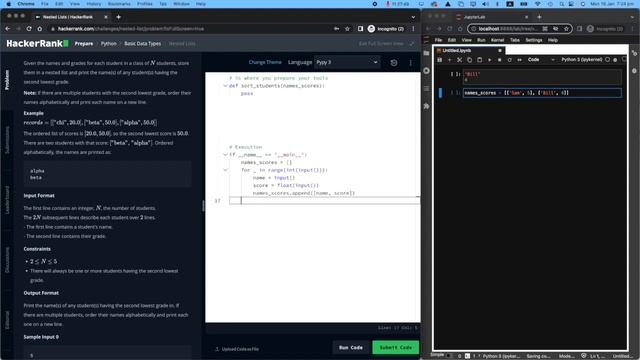Open the Python breadcrumb link
Viewport: 640px width, 360px height.
[109, 44]
